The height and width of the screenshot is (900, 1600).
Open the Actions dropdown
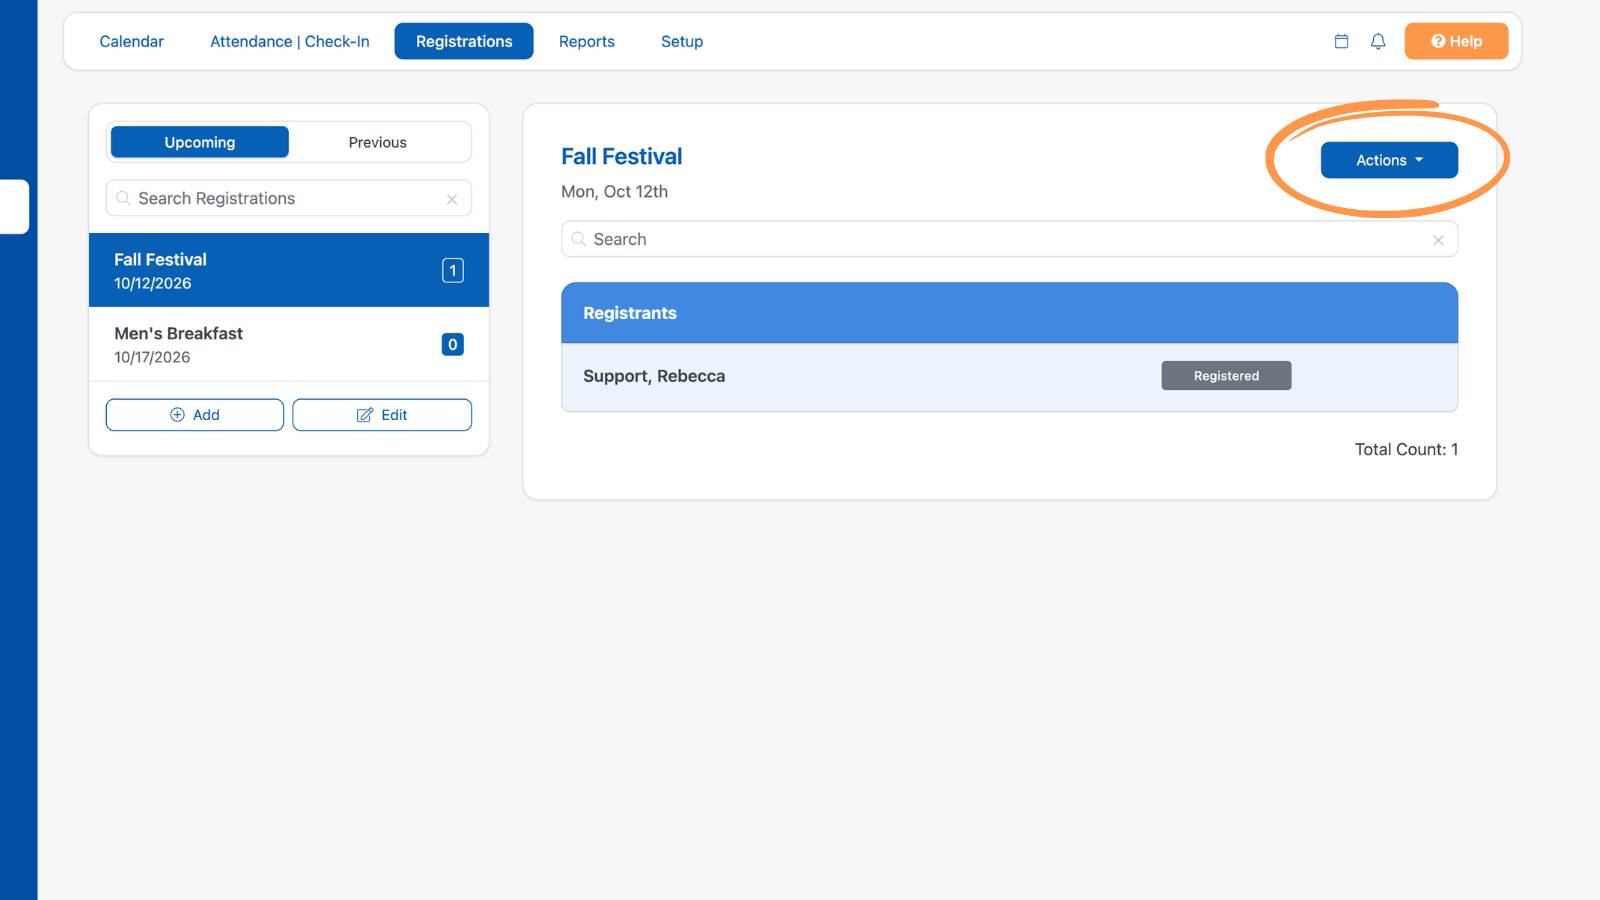[x=1389, y=160]
